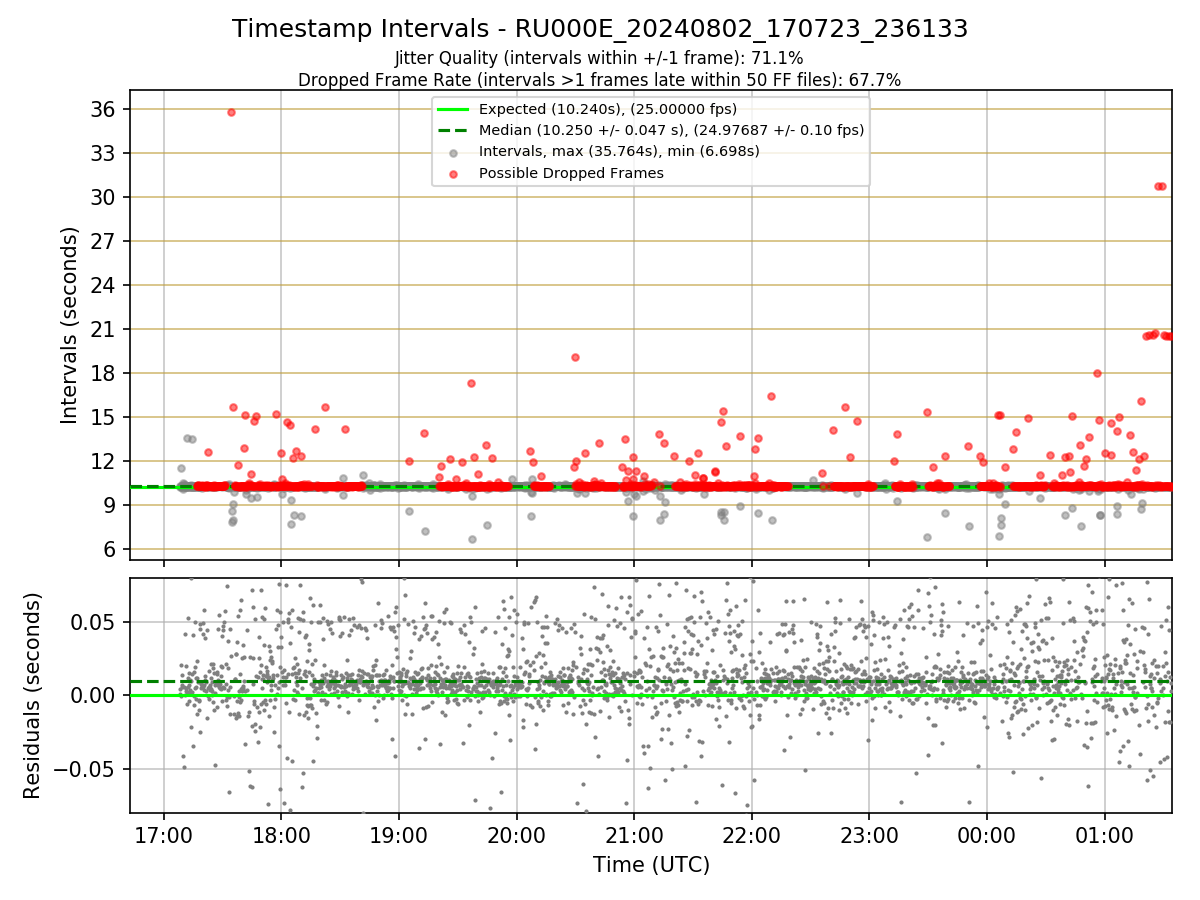Click the 'Possible Dropped Frames' legend entry

571,173
